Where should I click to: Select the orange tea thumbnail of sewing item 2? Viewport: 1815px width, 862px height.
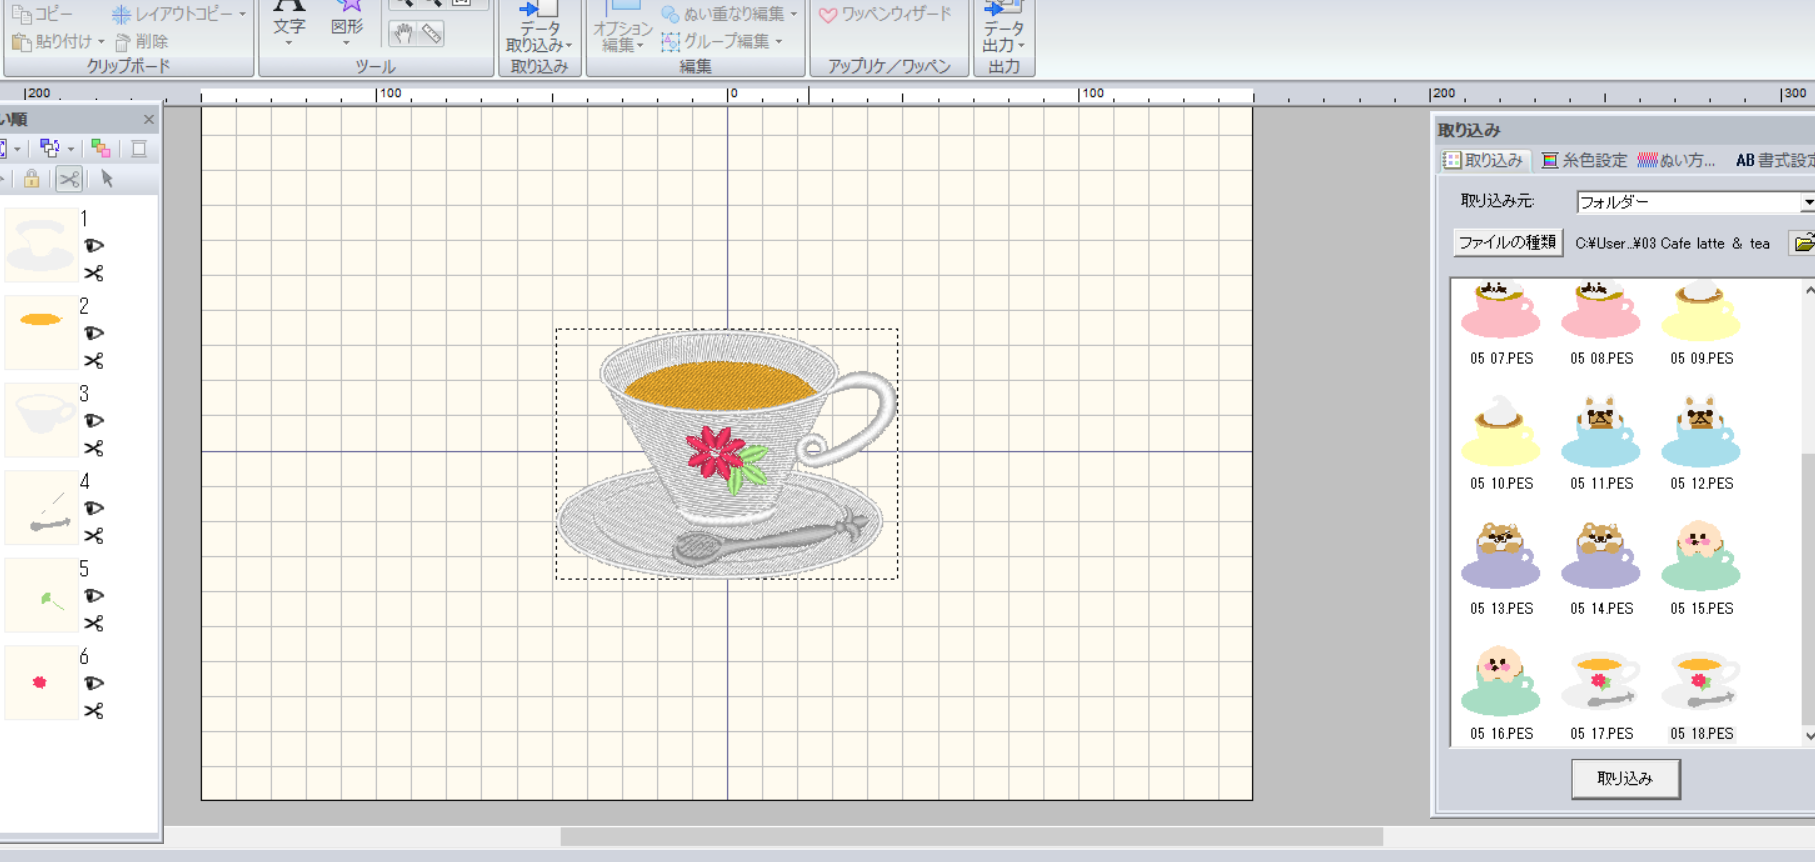tap(41, 332)
